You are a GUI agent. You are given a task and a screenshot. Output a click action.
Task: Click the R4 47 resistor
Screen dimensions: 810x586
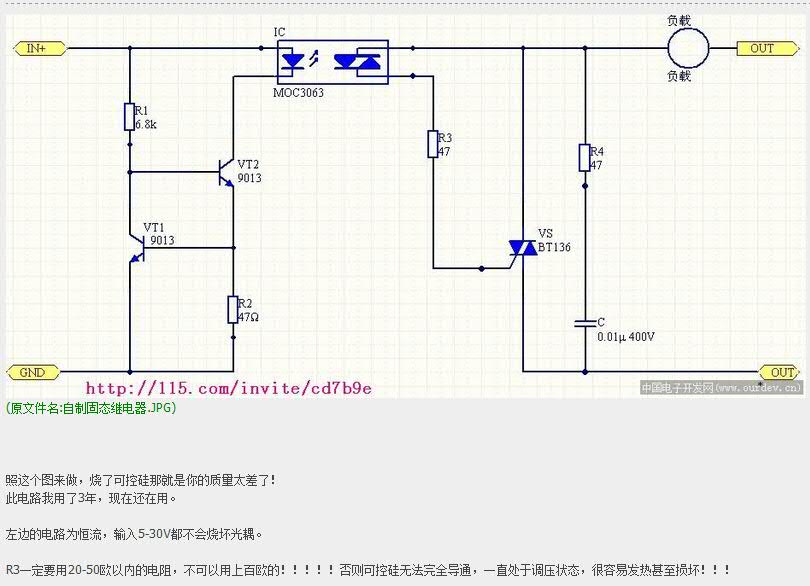[584, 157]
